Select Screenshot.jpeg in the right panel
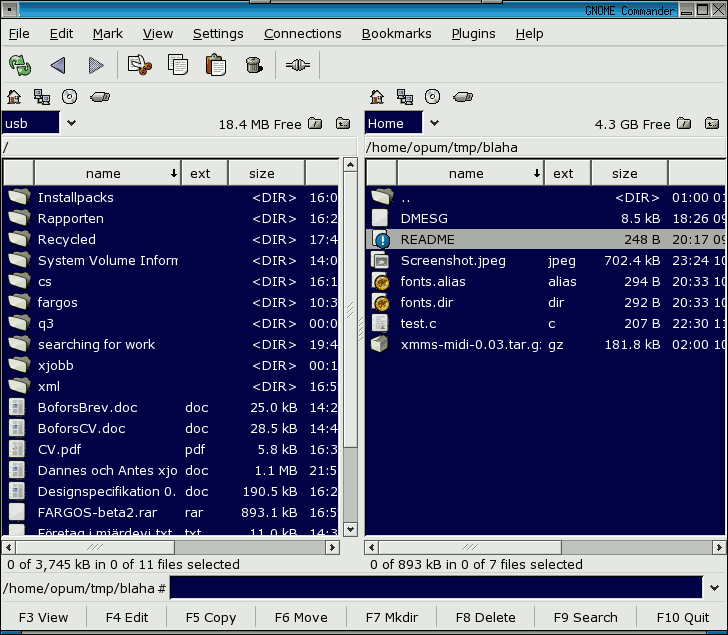728x635 pixels. [453, 260]
